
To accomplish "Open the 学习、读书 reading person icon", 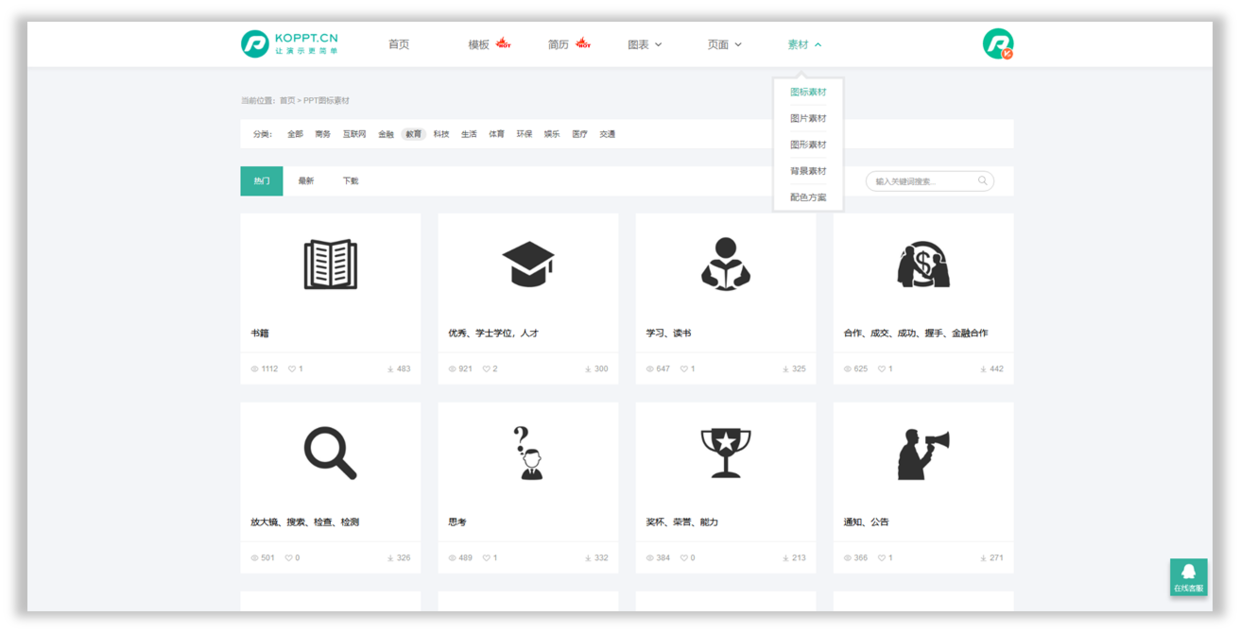I will 725,264.
